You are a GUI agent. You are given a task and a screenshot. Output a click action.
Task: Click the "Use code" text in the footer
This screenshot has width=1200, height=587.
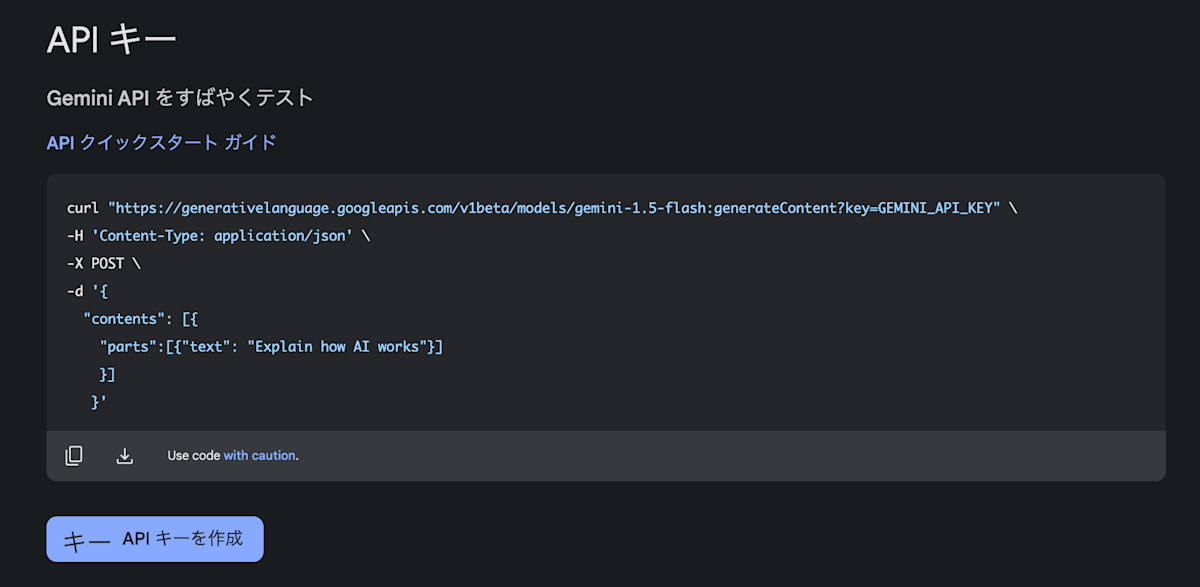[x=193, y=456]
